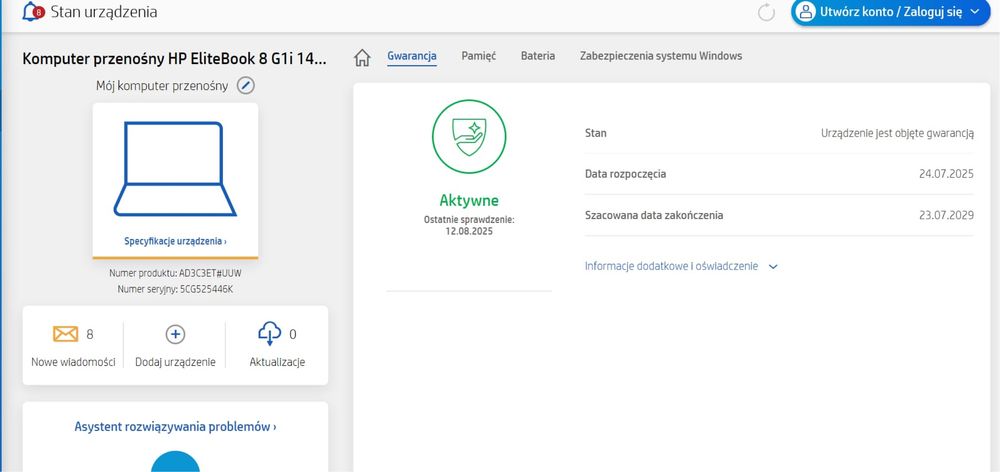Image resolution: width=1000 pixels, height=472 pixels.
Task: Click the updates count 0
Action: click(x=293, y=334)
